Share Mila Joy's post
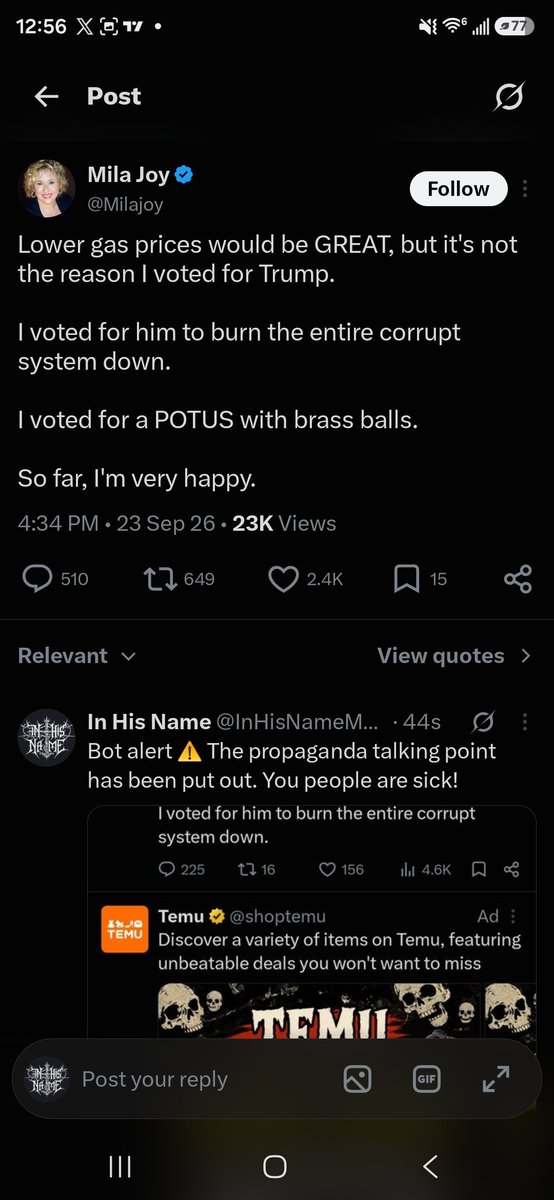The height and width of the screenshot is (1200, 554). point(518,578)
